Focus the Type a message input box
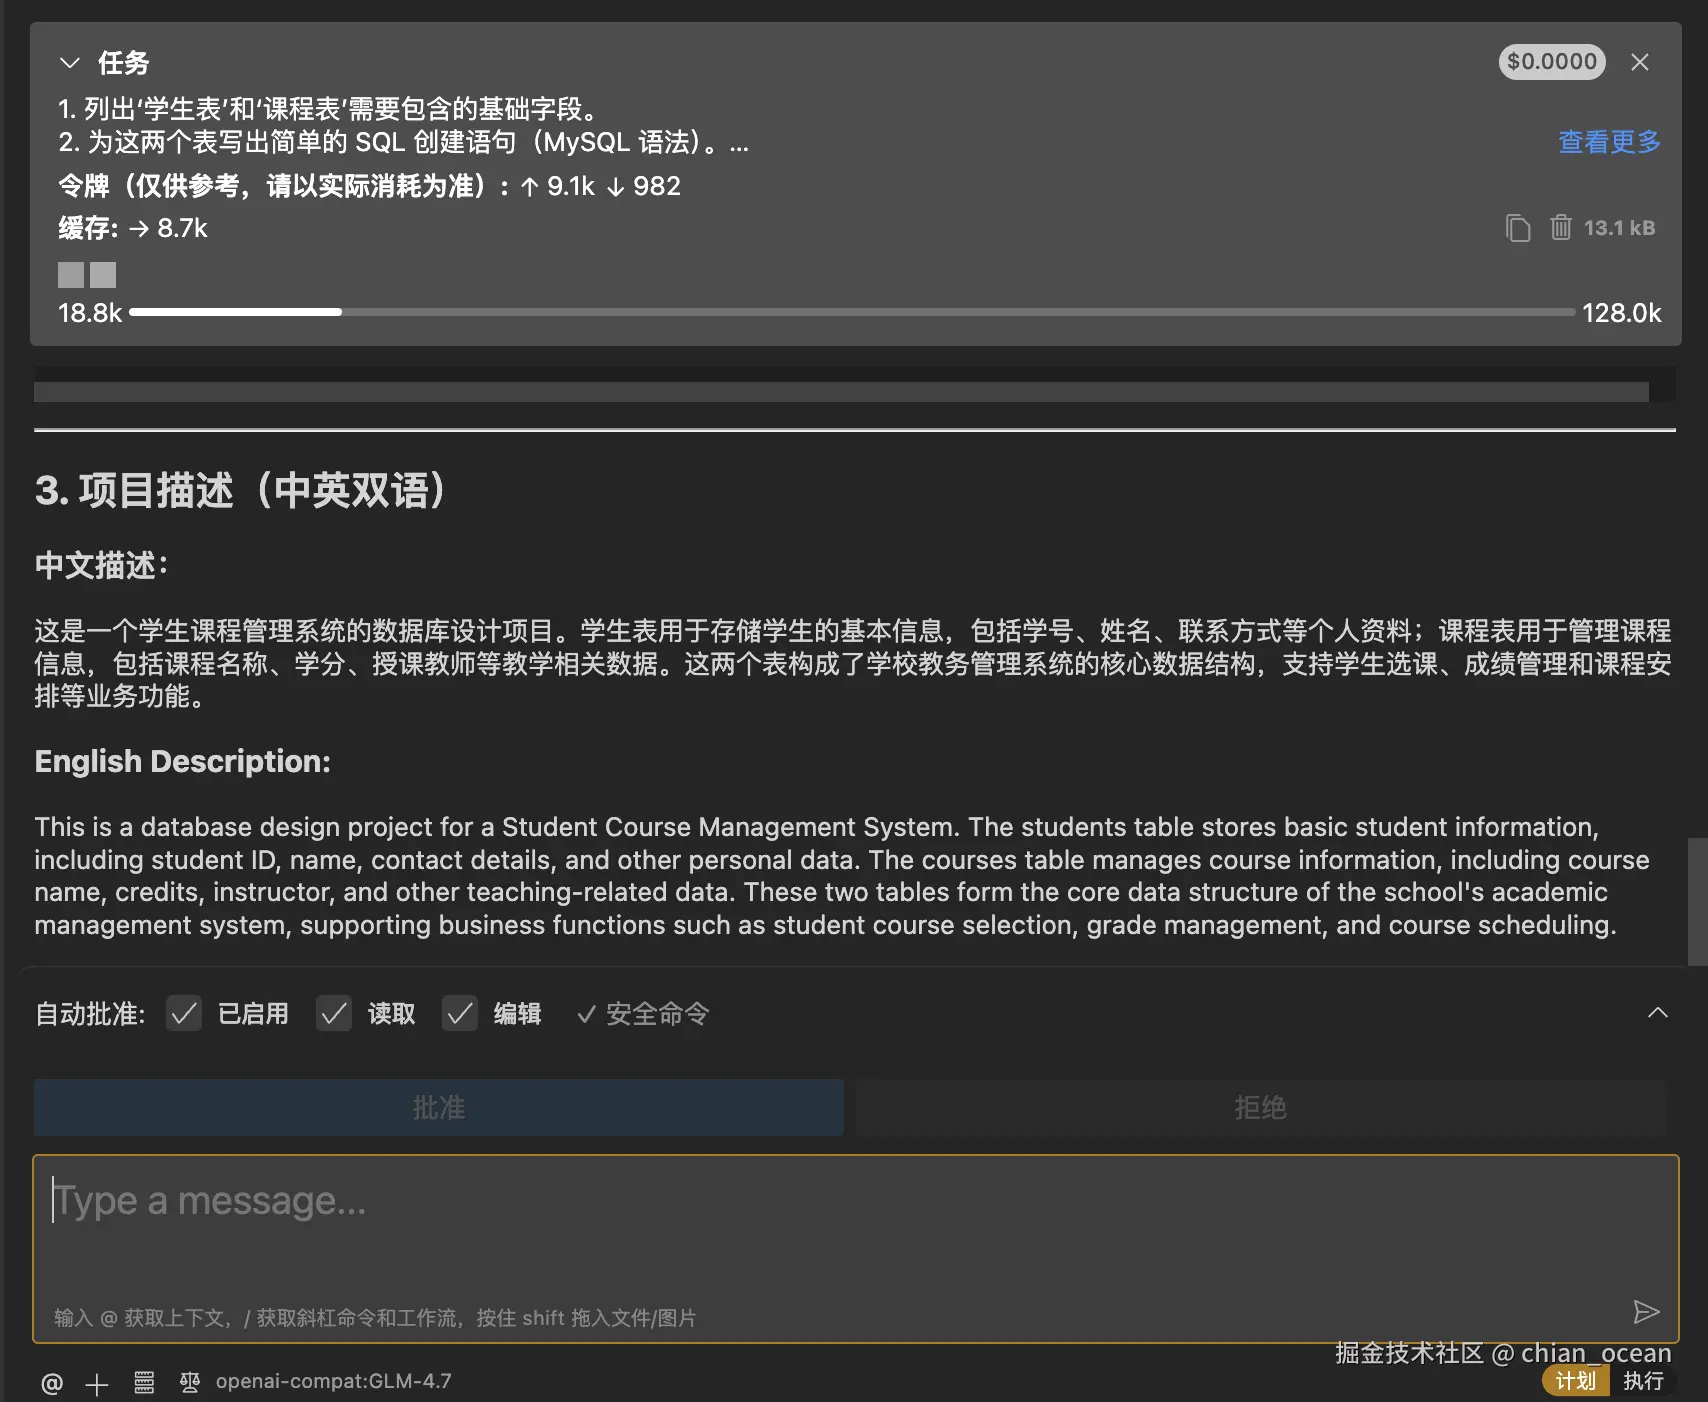 (x=856, y=1248)
